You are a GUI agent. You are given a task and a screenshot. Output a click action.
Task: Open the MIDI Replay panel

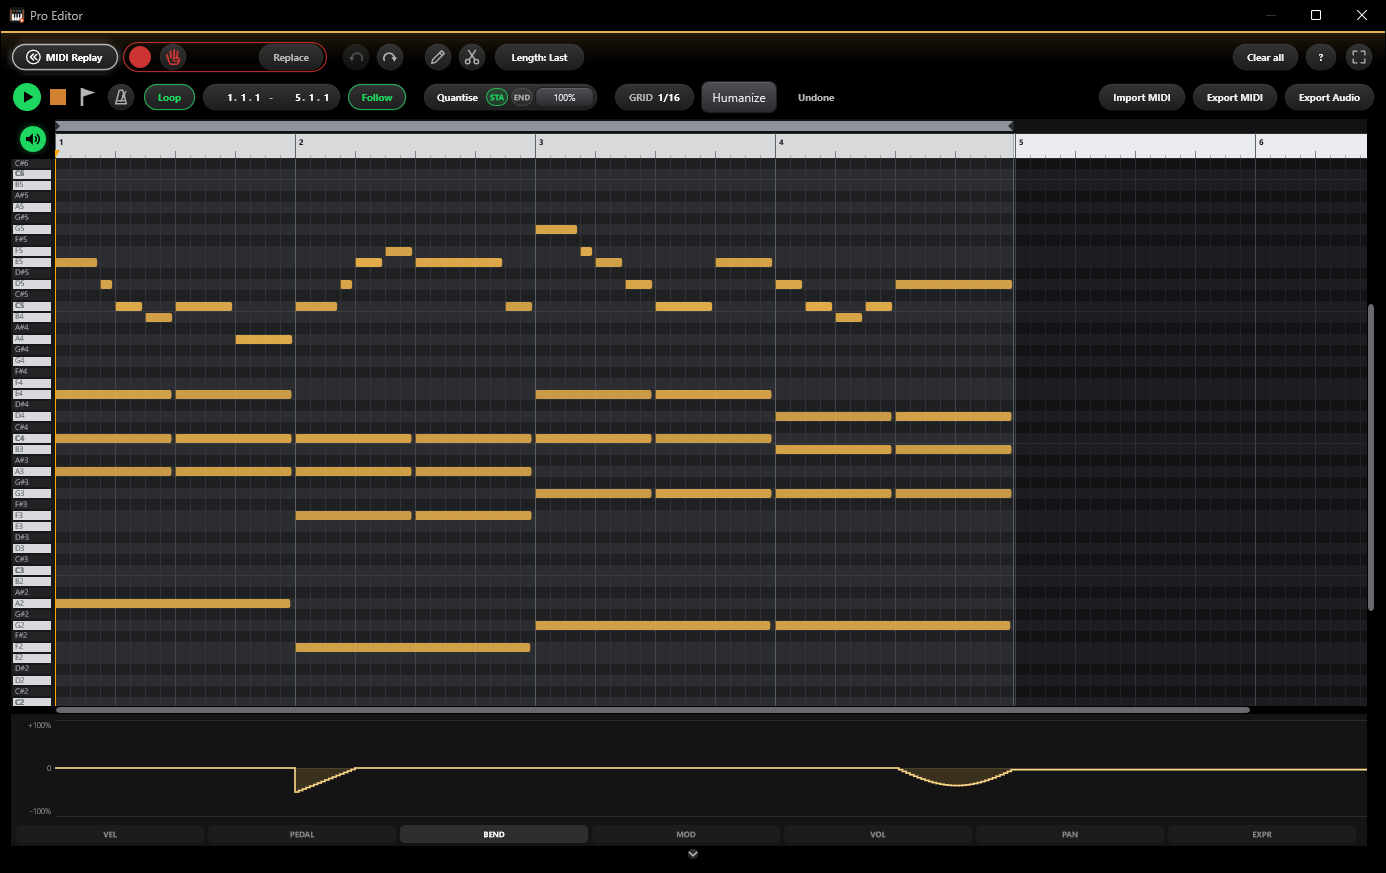pyautogui.click(x=65, y=57)
